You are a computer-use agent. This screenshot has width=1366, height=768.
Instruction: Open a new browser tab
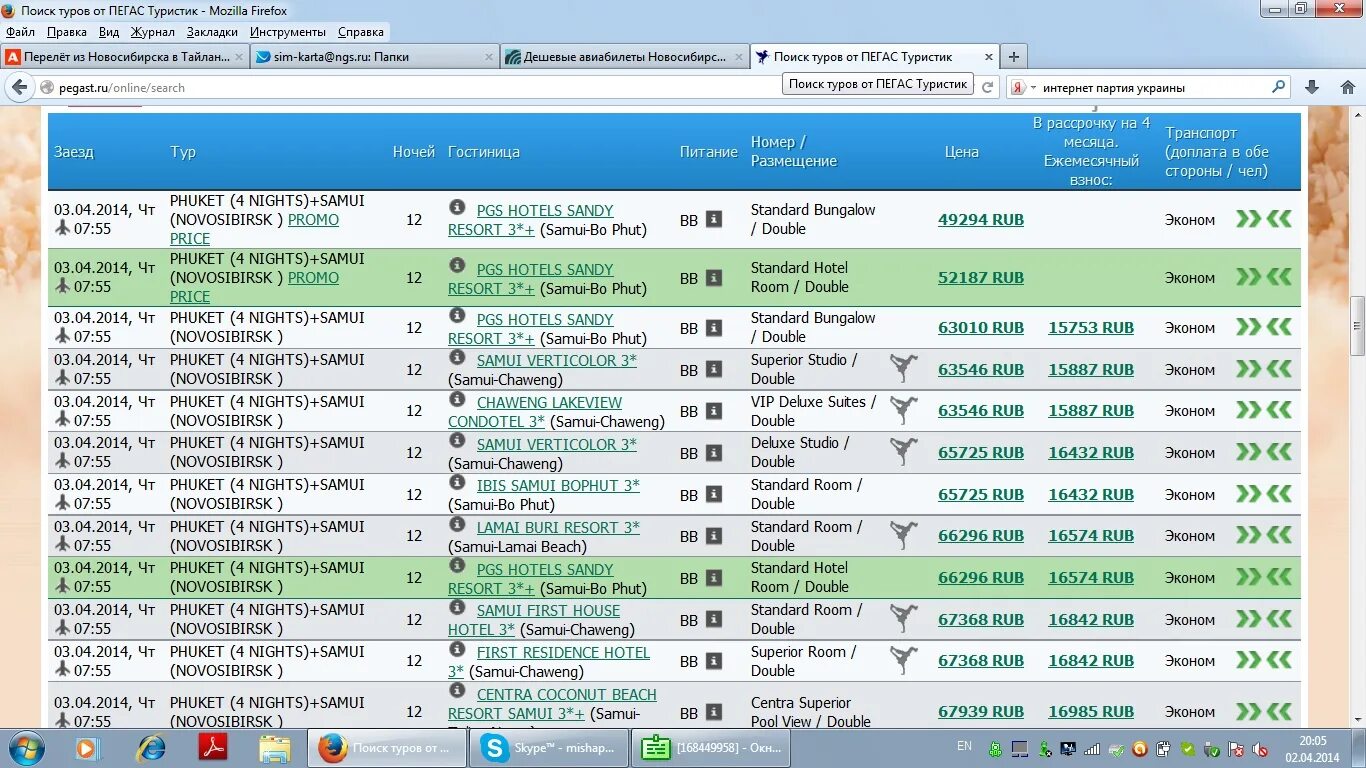(1013, 57)
